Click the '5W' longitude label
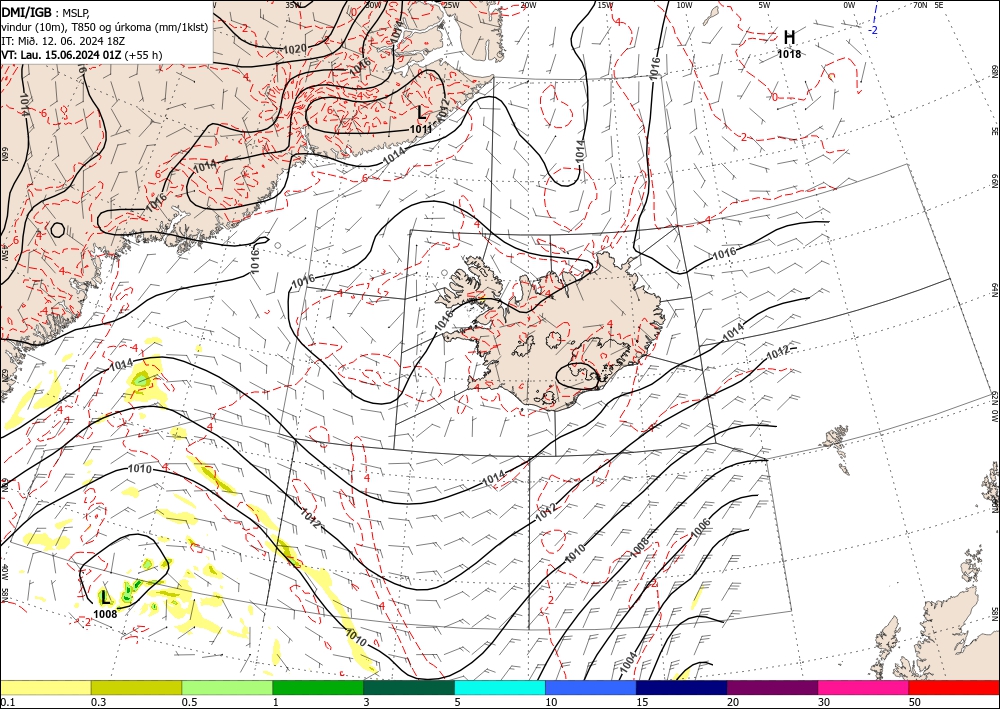Screen dimensions: 1000x709 click(x=764, y=5)
